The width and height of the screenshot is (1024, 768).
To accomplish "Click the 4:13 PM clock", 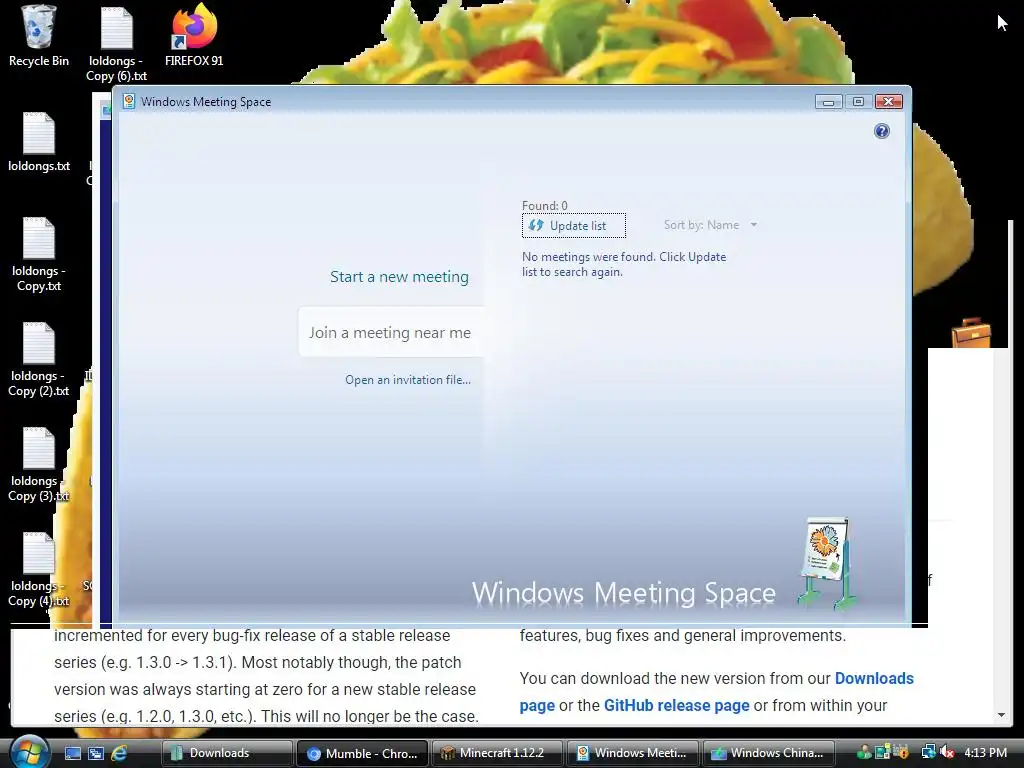I will point(985,752).
